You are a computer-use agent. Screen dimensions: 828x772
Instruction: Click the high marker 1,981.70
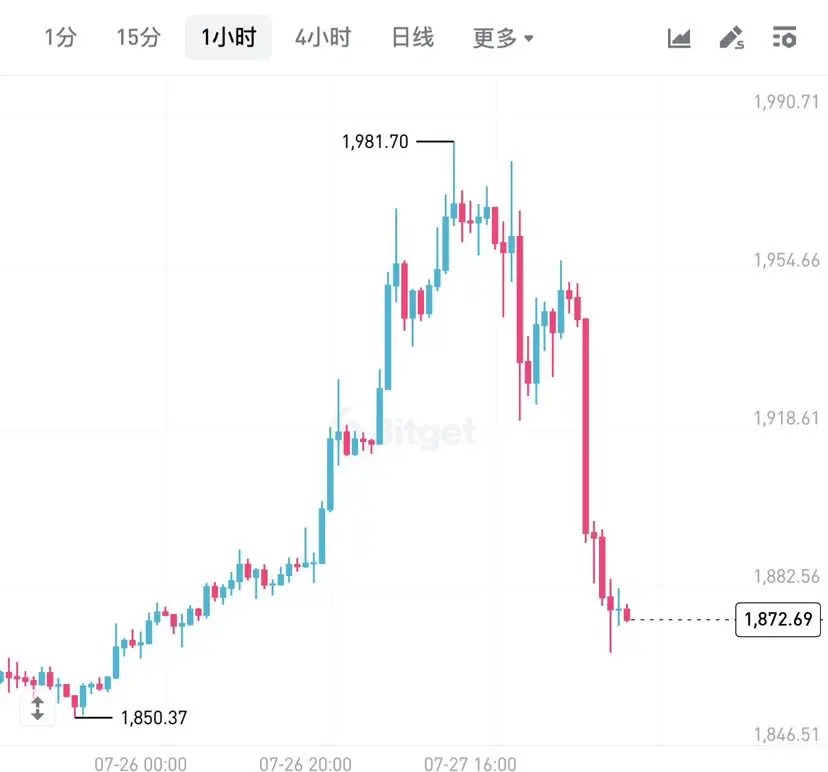point(375,142)
